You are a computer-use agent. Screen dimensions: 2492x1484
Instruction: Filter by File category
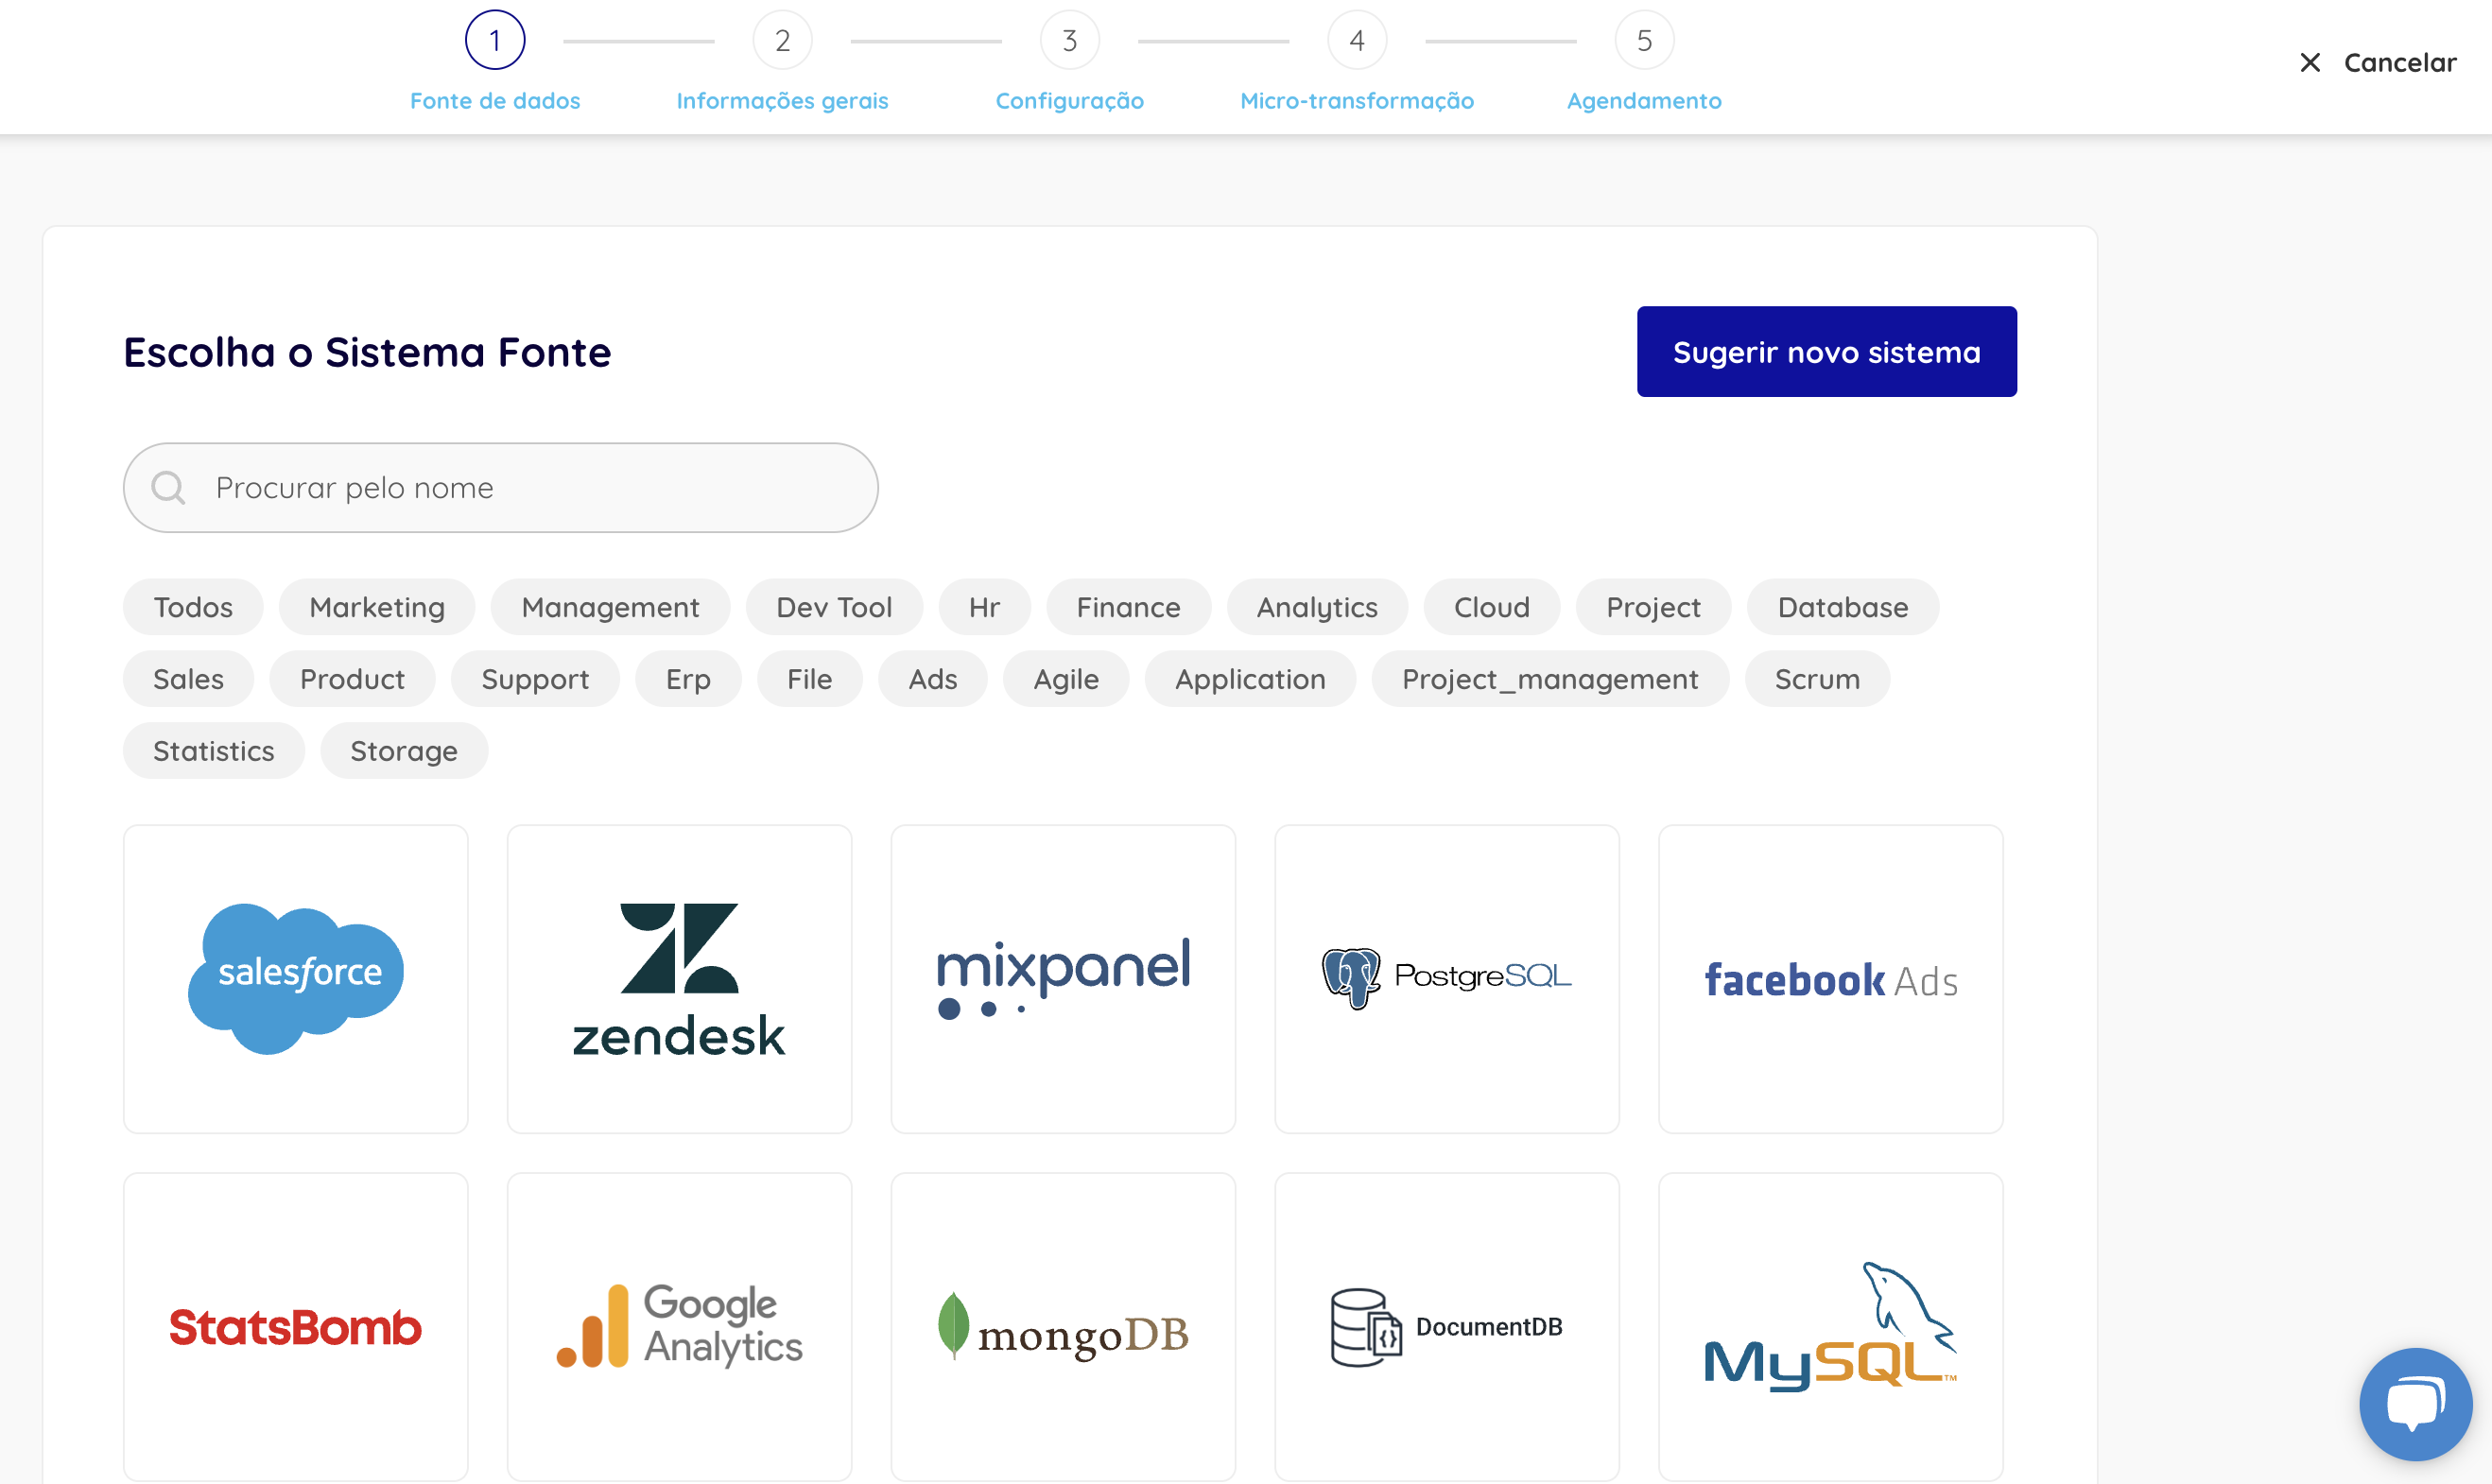(x=809, y=679)
